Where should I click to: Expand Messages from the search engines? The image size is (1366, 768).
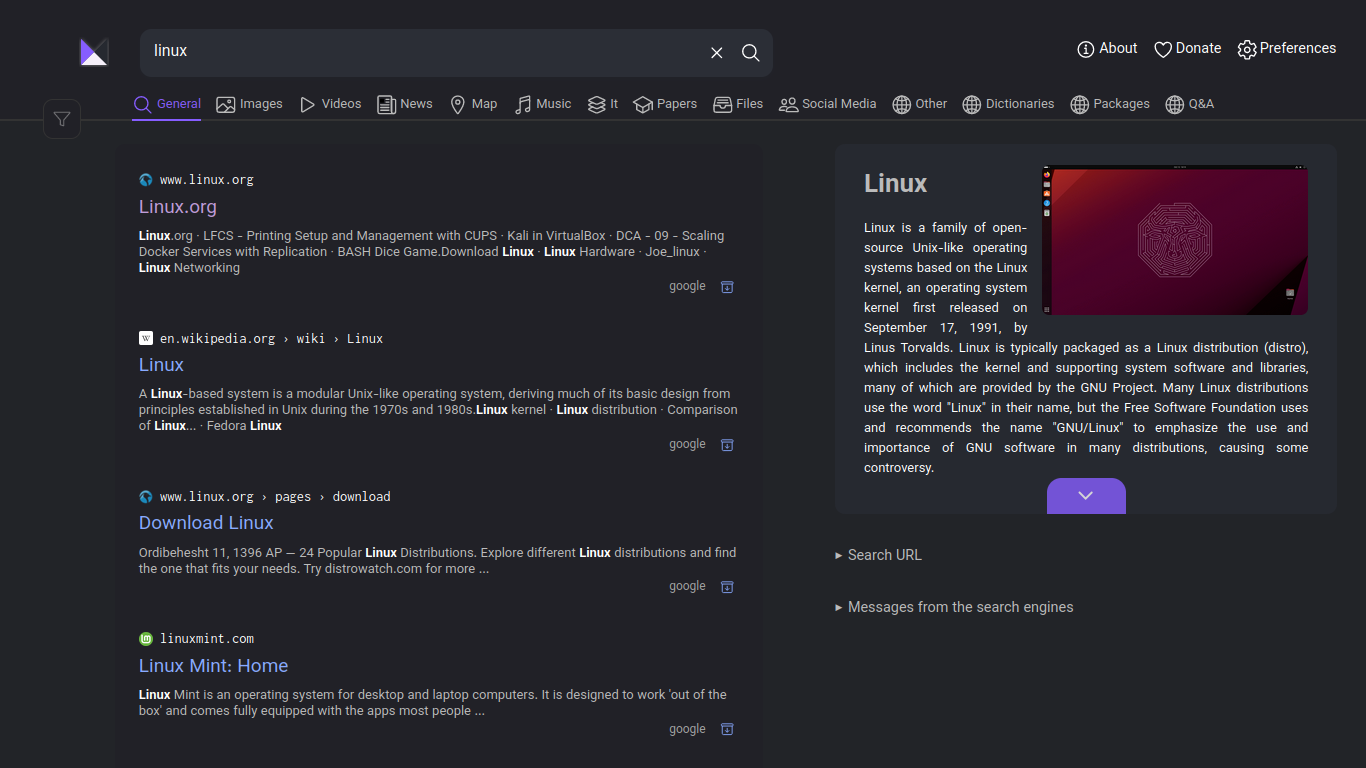click(954, 607)
